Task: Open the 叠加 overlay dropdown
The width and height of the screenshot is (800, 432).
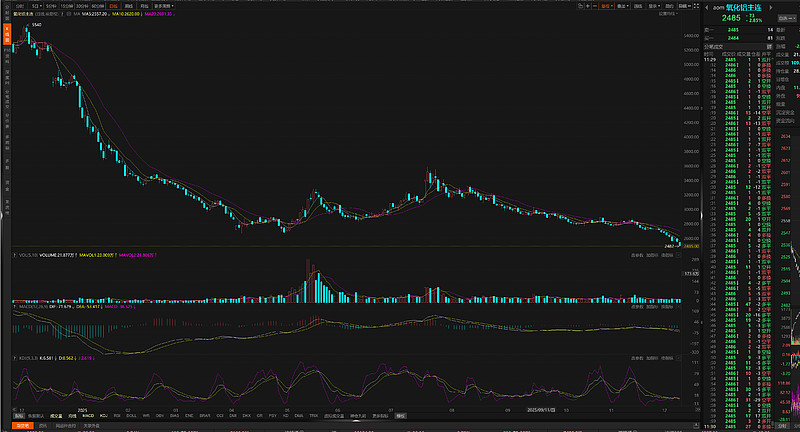Action: point(623,6)
